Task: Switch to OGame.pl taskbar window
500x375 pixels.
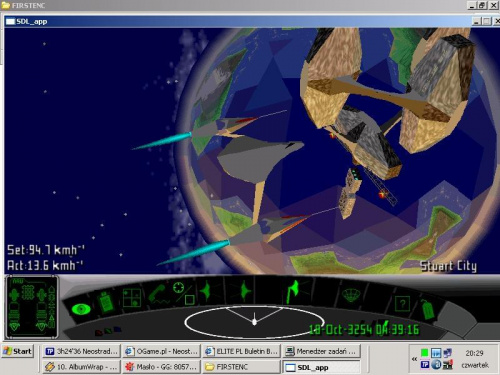Action: (x=161, y=351)
